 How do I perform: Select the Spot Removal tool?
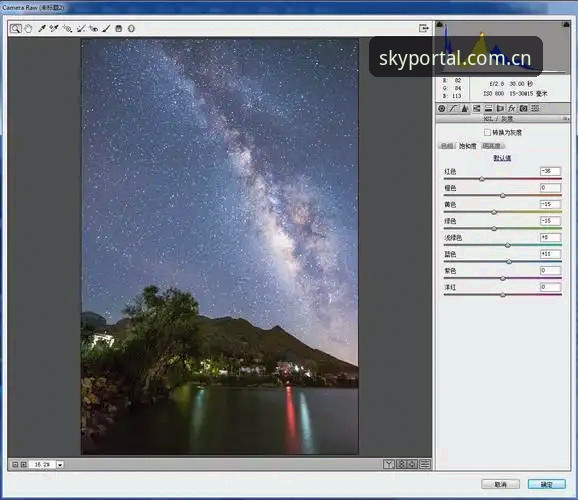(81, 28)
